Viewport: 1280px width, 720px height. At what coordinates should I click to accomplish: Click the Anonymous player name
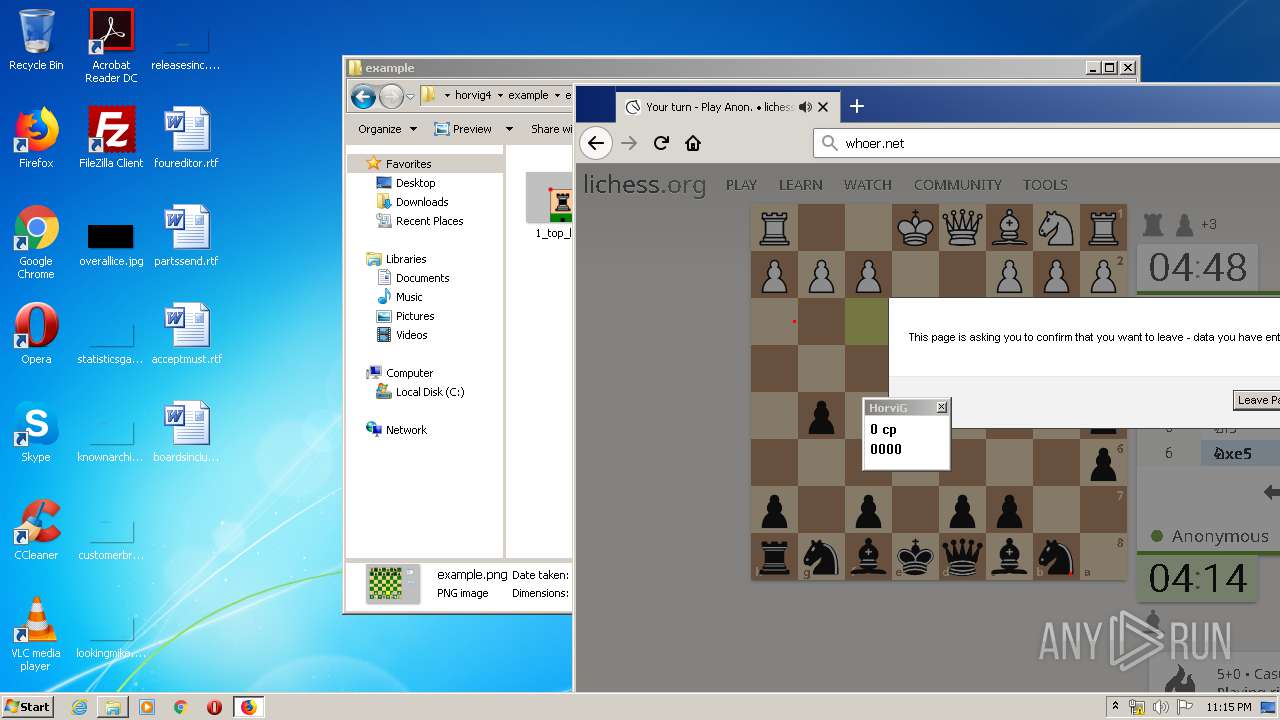coord(1220,536)
